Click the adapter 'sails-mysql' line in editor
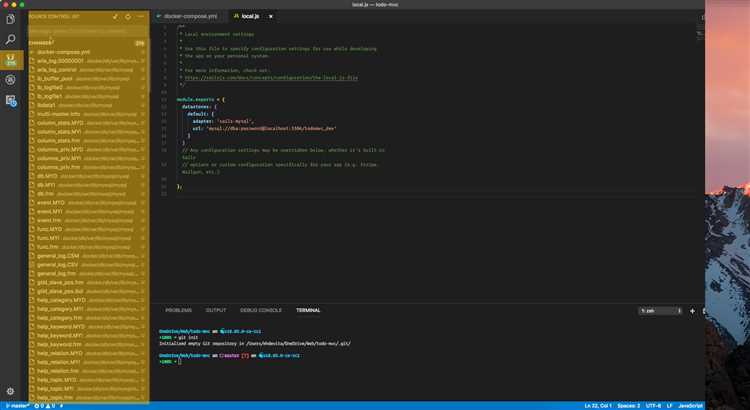The height and width of the screenshot is (410, 750). point(223,121)
